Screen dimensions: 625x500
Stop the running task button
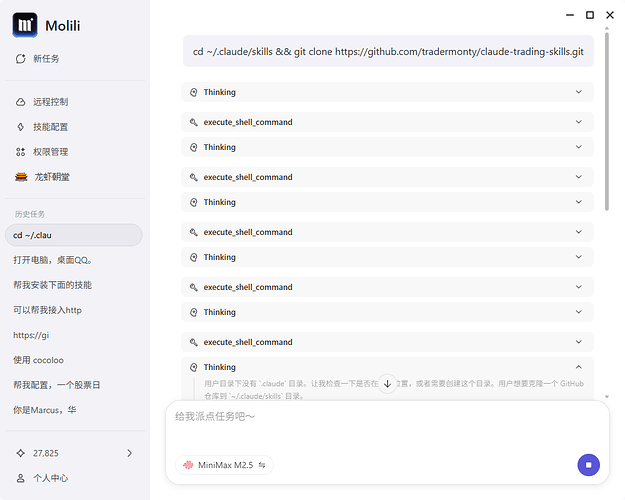pyautogui.click(x=588, y=465)
